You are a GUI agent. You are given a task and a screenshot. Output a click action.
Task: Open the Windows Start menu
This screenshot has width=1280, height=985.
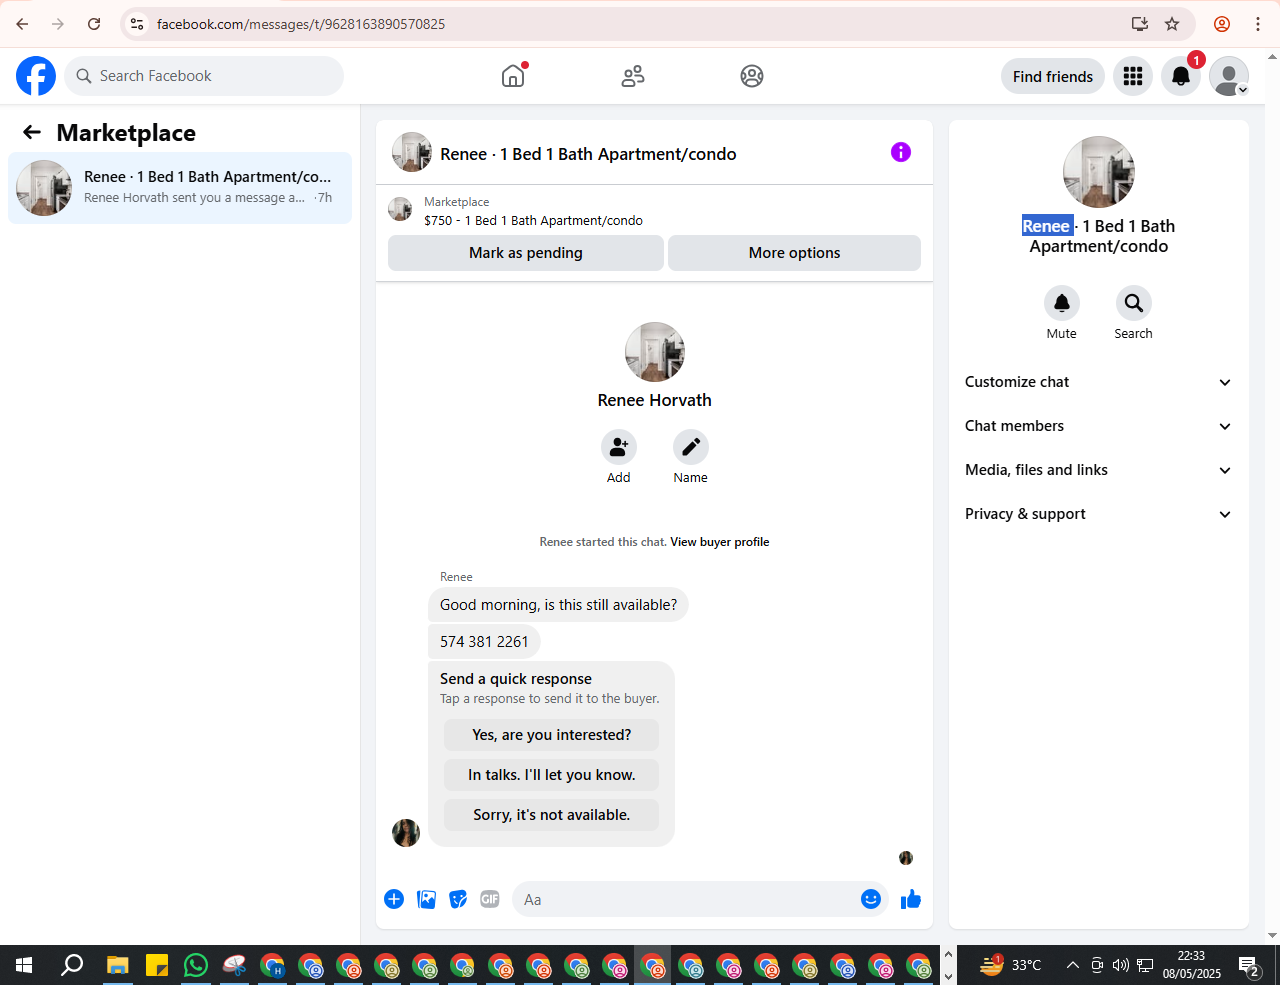tap(24, 965)
